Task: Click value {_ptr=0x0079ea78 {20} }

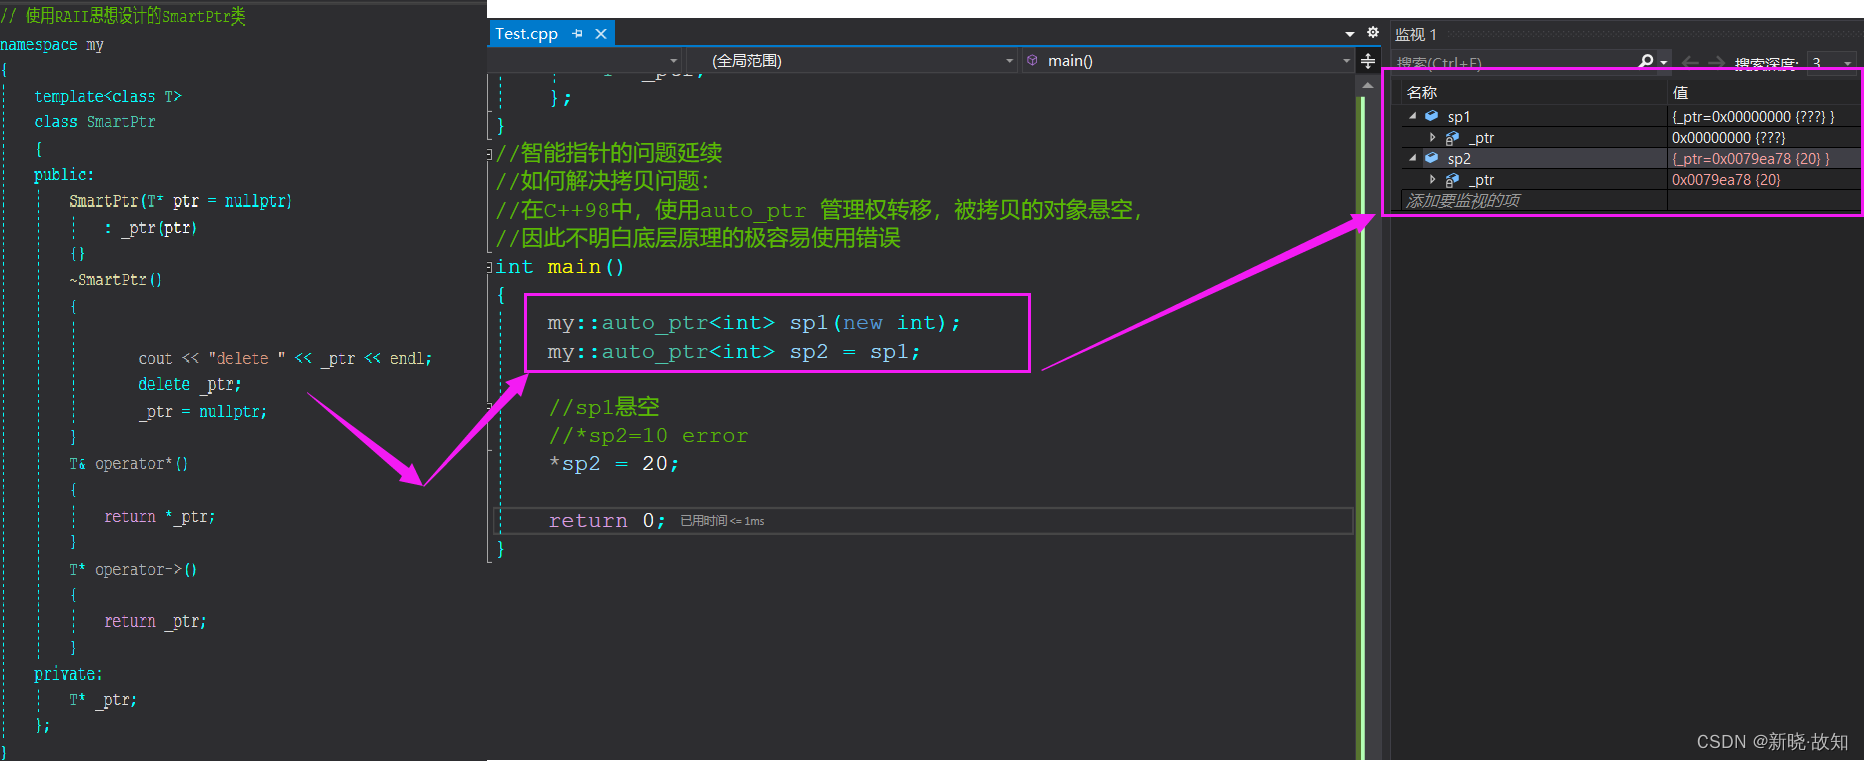Action: [x=1751, y=159]
